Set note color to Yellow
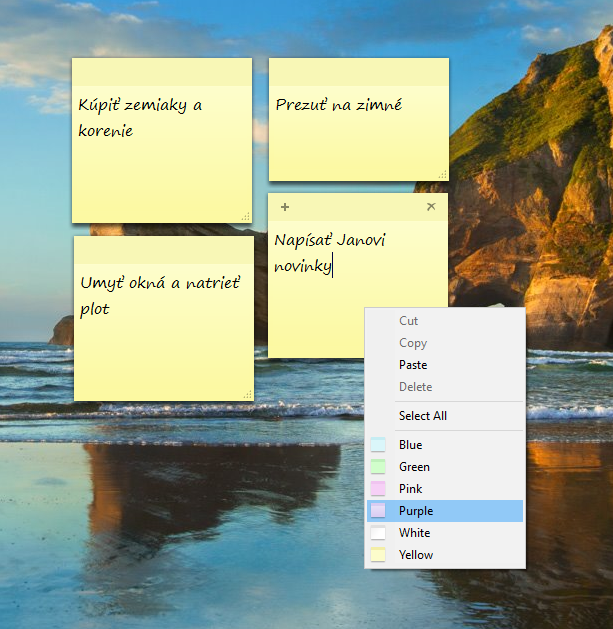This screenshot has height=629, width=613. pos(445,555)
